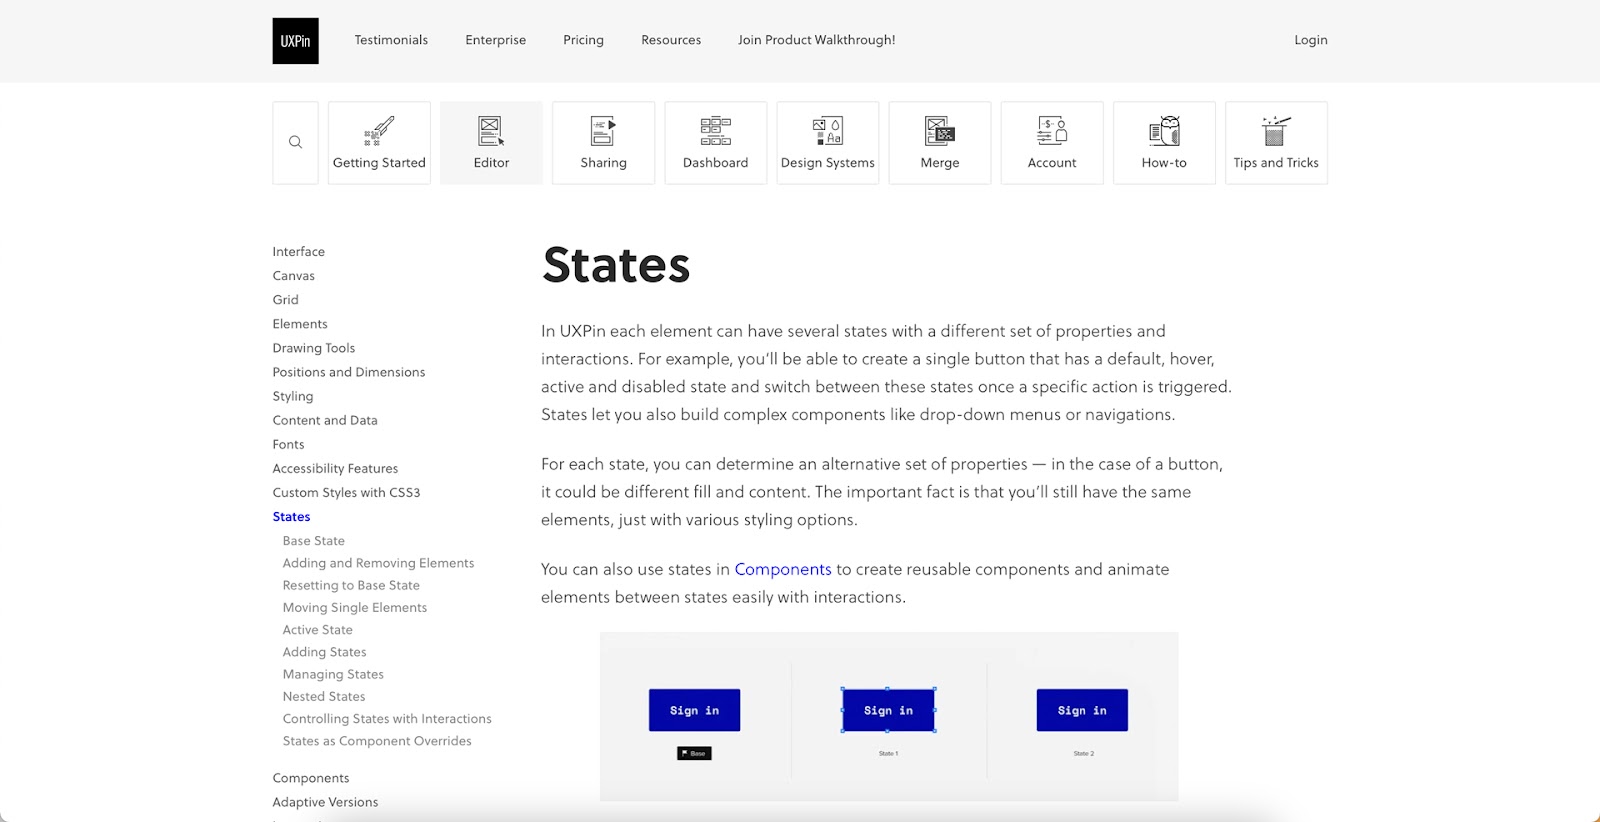The image size is (1600, 822).
Task: Open the Pricing page
Action: (x=583, y=40)
